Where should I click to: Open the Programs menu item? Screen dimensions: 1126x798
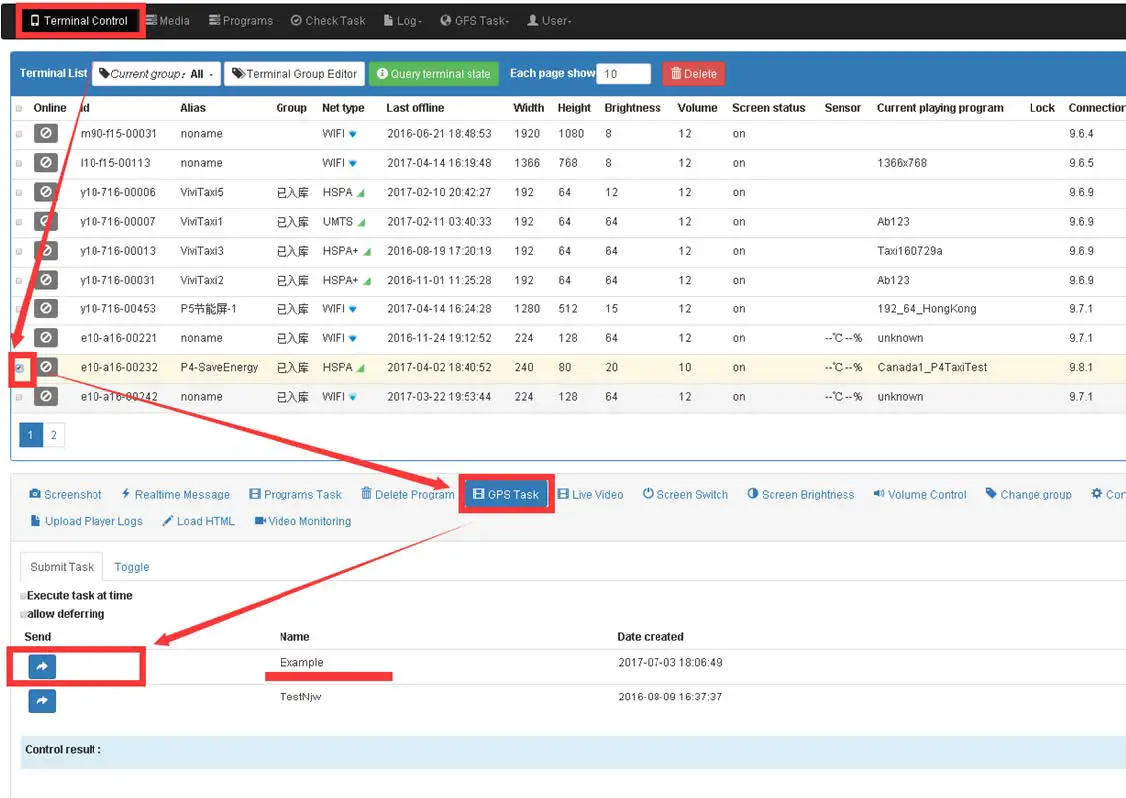241,20
